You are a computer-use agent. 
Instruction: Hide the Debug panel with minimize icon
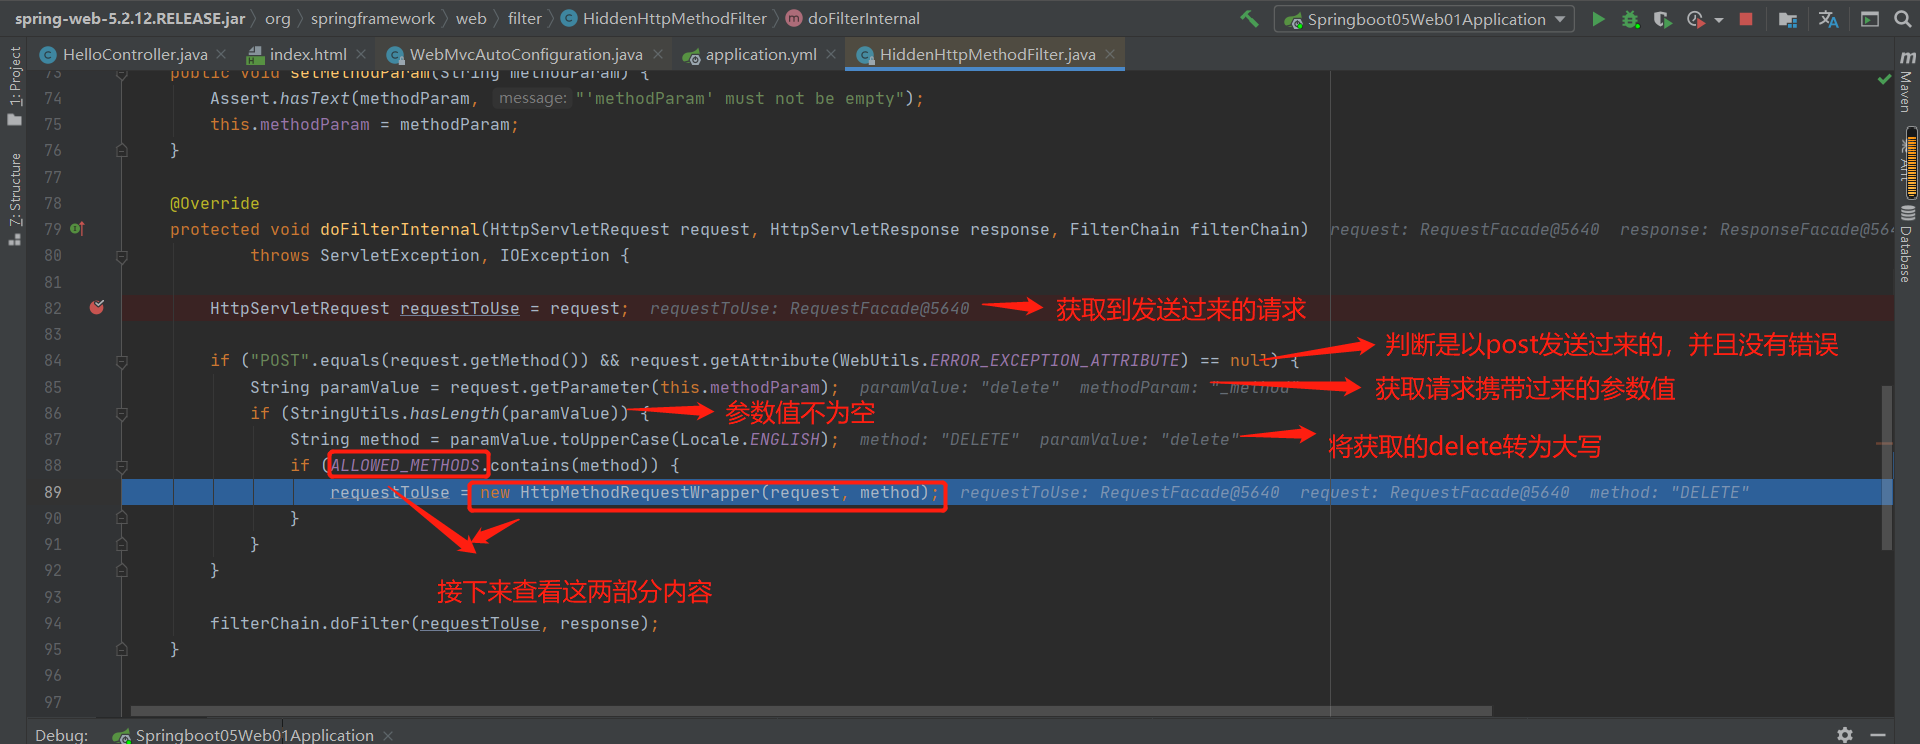(1878, 735)
